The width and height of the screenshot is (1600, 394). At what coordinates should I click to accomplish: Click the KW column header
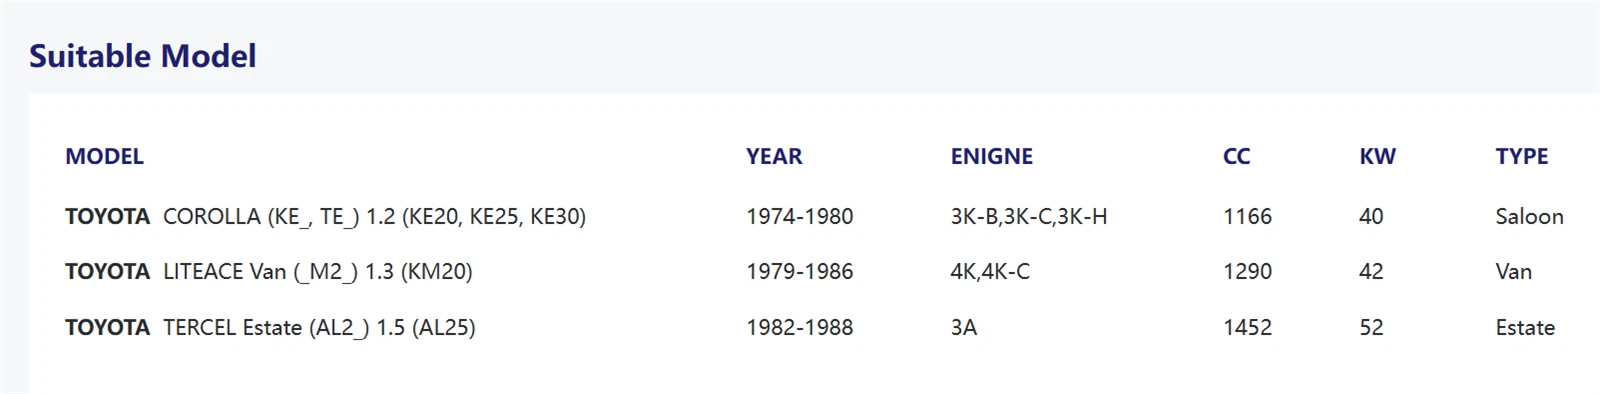tap(1377, 156)
